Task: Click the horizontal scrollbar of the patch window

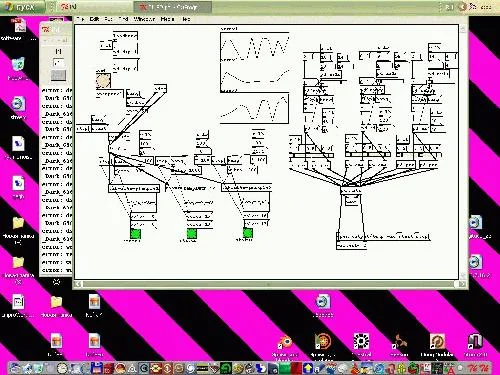Action: [x=268, y=284]
